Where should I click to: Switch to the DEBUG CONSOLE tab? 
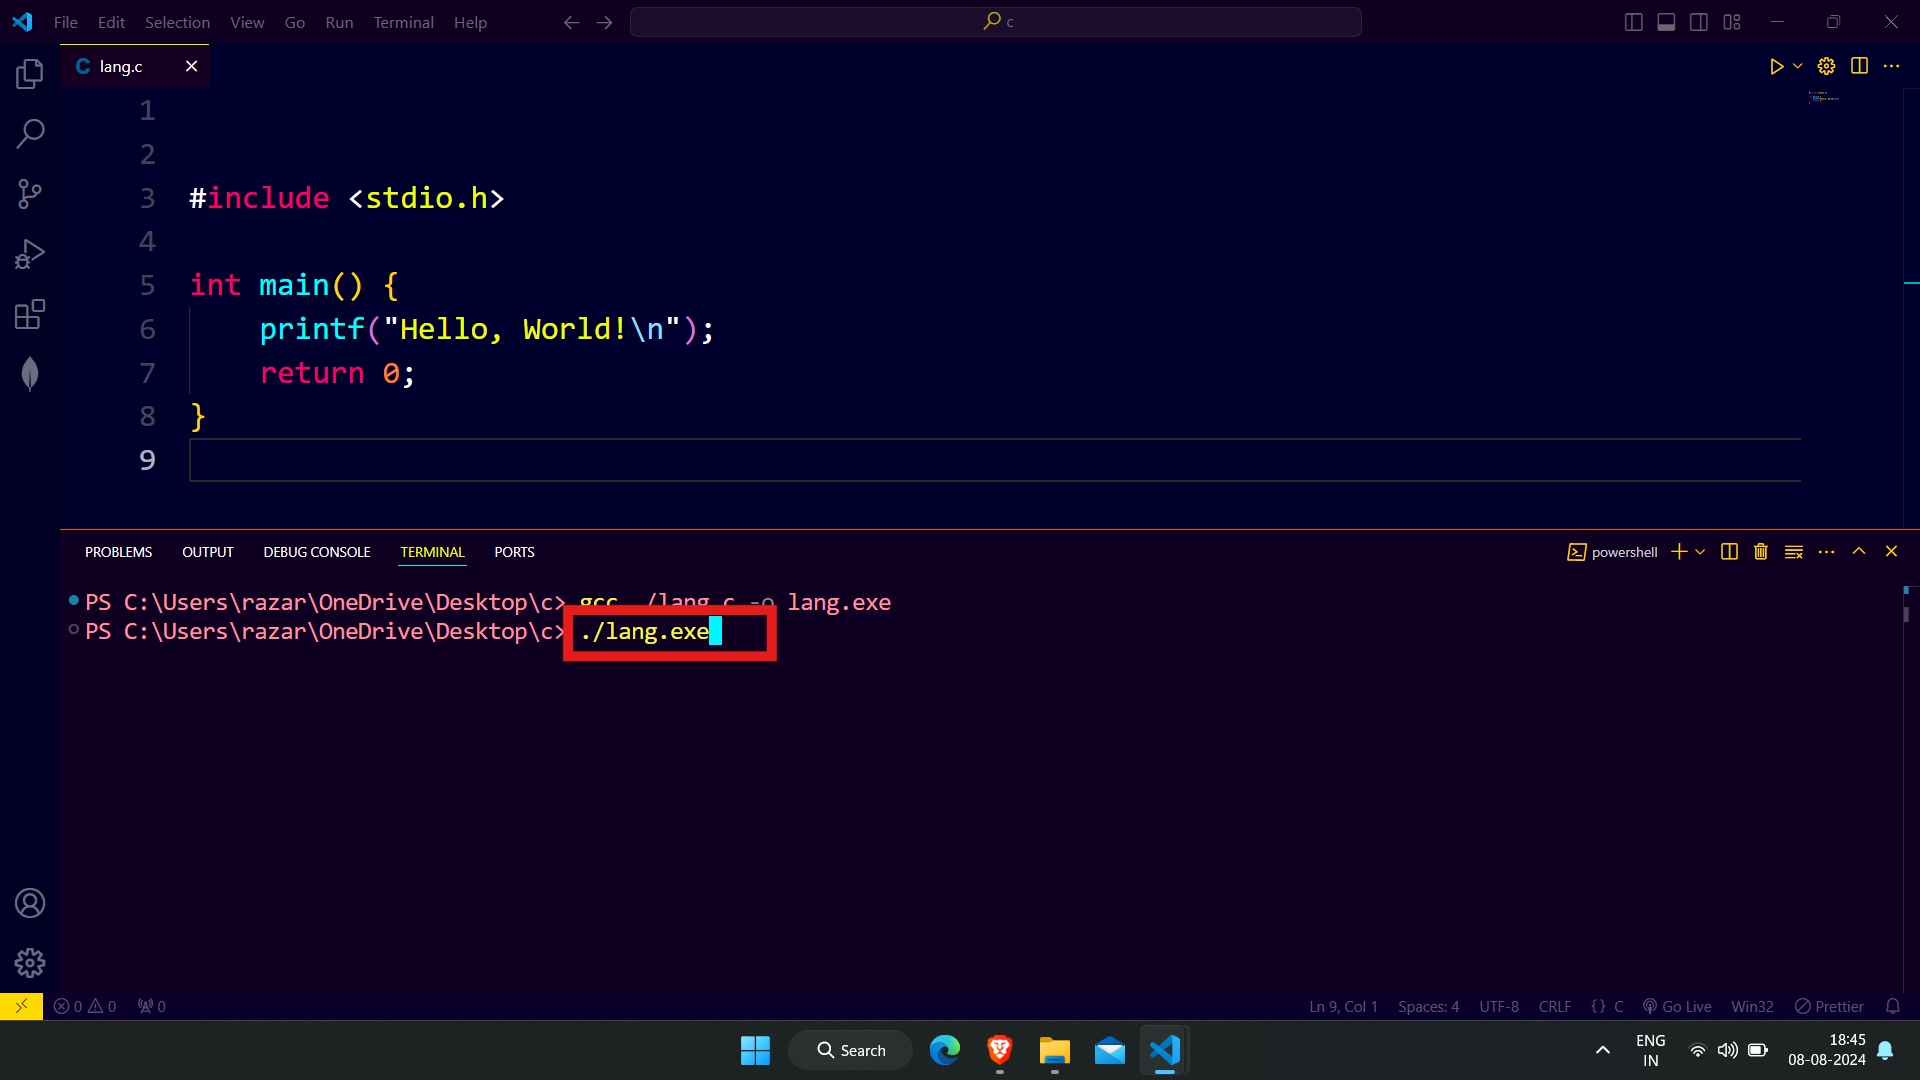[317, 552]
